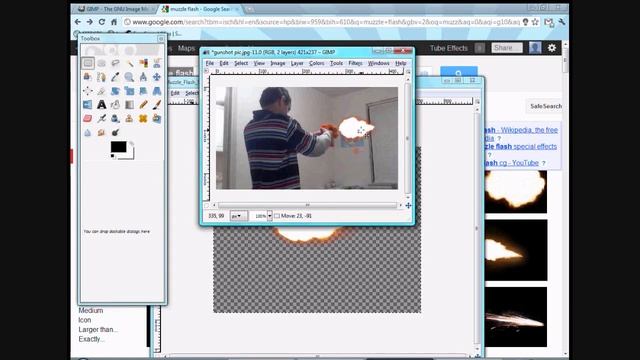This screenshot has width=640, height=360.
Task: Select the Blur/Sharpen tool
Action: tap(88, 132)
